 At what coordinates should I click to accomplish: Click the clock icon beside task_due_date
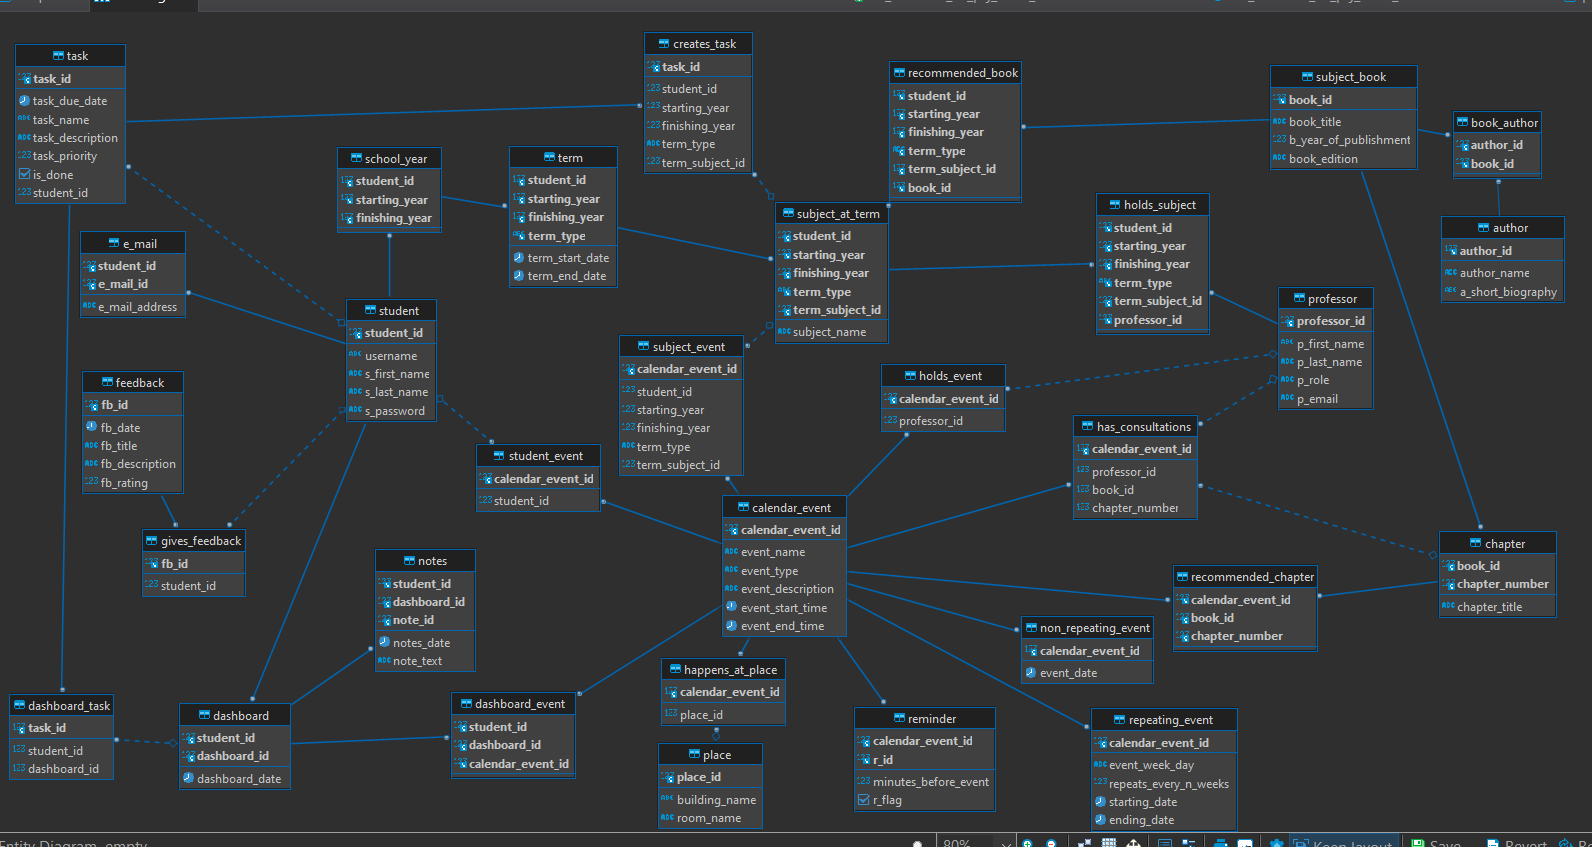(x=24, y=101)
